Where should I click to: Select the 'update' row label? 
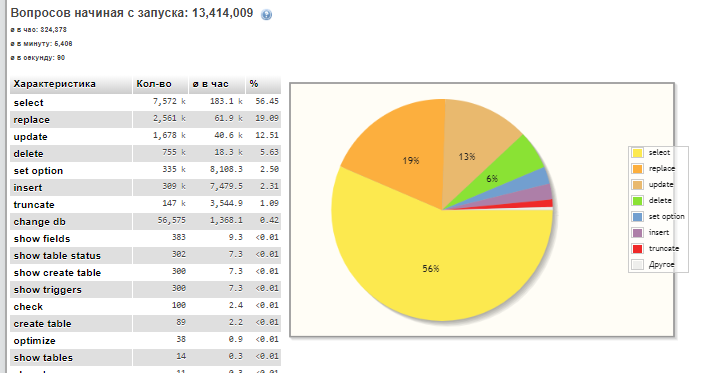pos(31,137)
